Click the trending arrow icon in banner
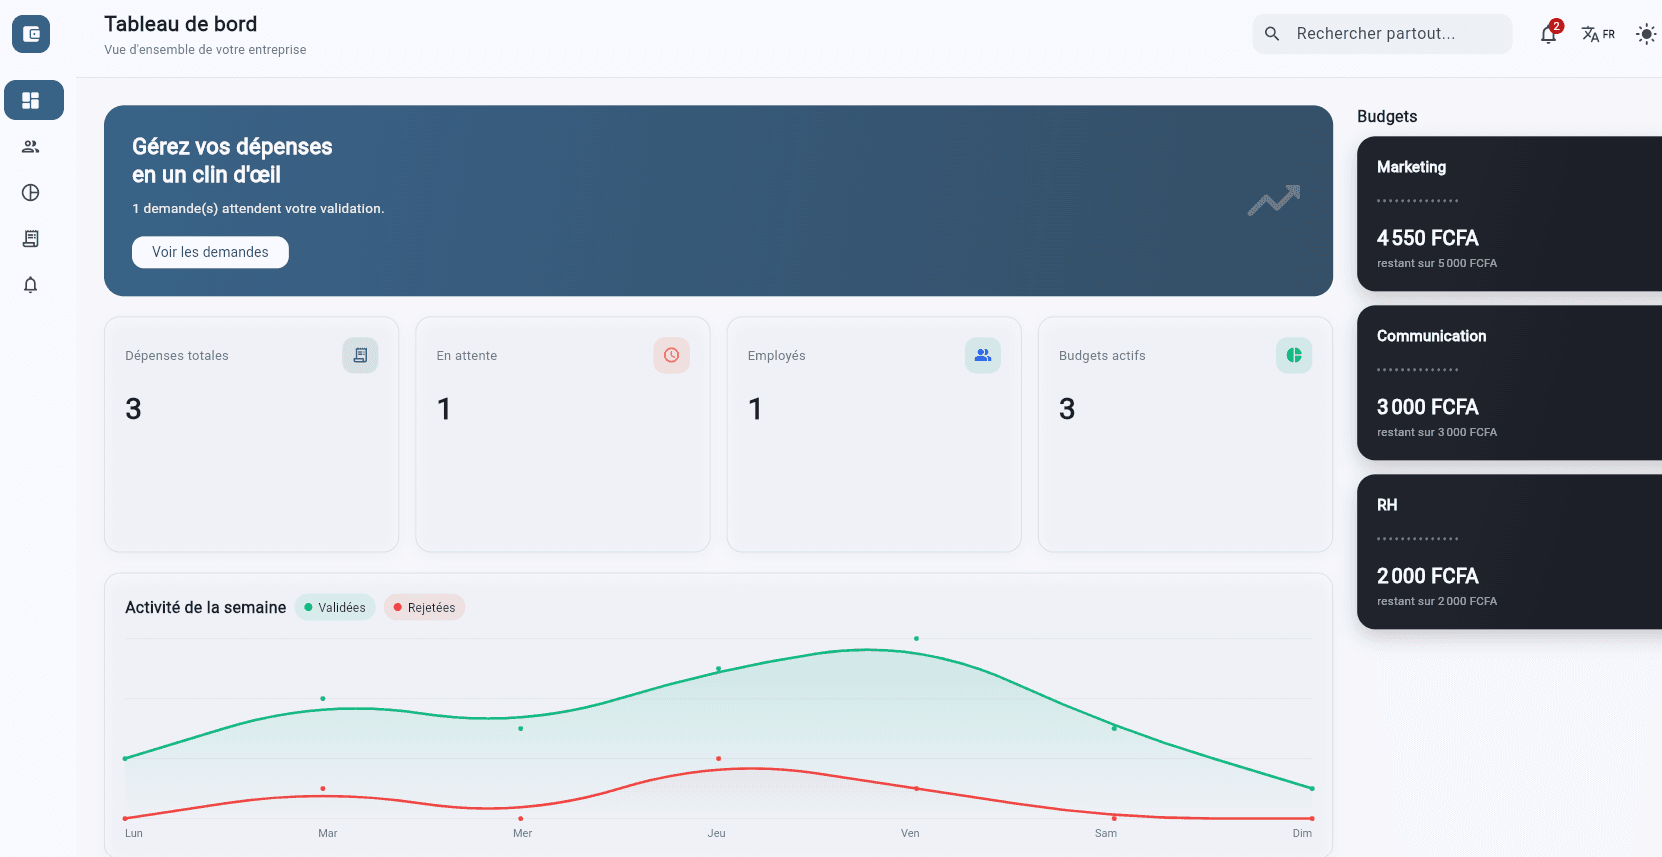The height and width of the screenshot is (857, 1662). pyautogui.click(x=1274, y=200)
